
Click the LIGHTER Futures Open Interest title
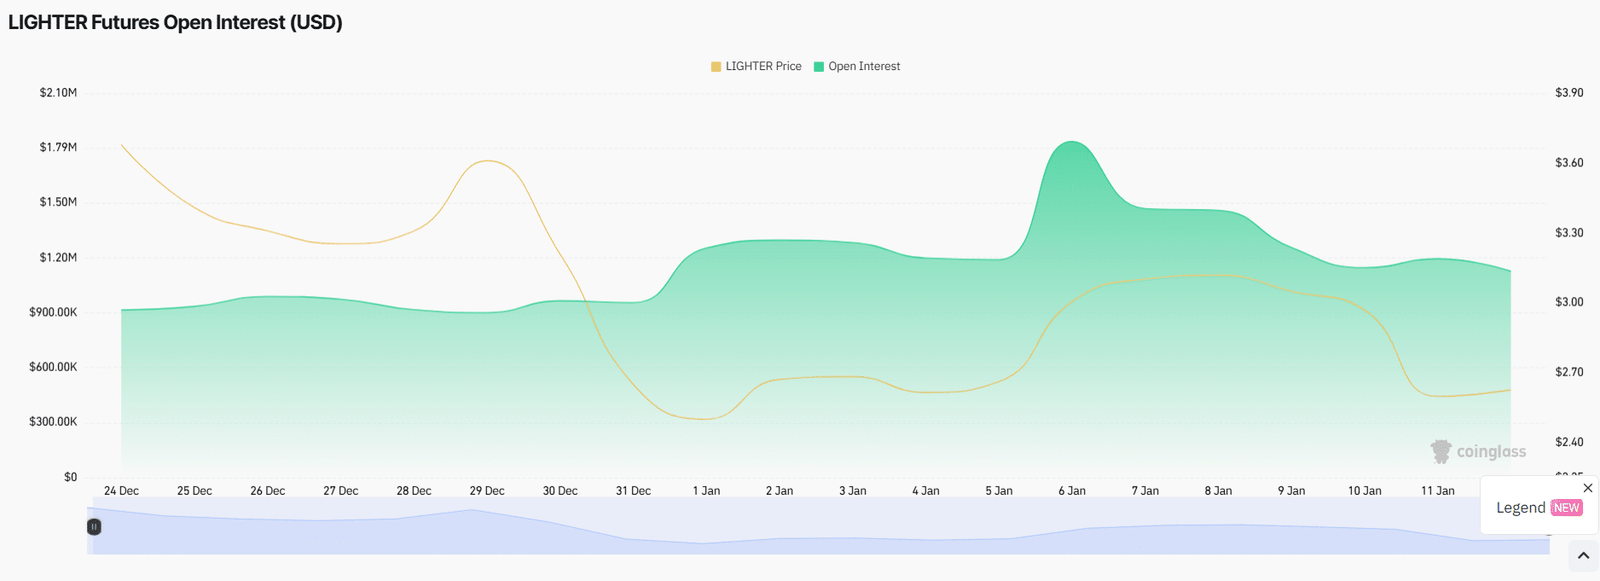[x=175, y=22]
